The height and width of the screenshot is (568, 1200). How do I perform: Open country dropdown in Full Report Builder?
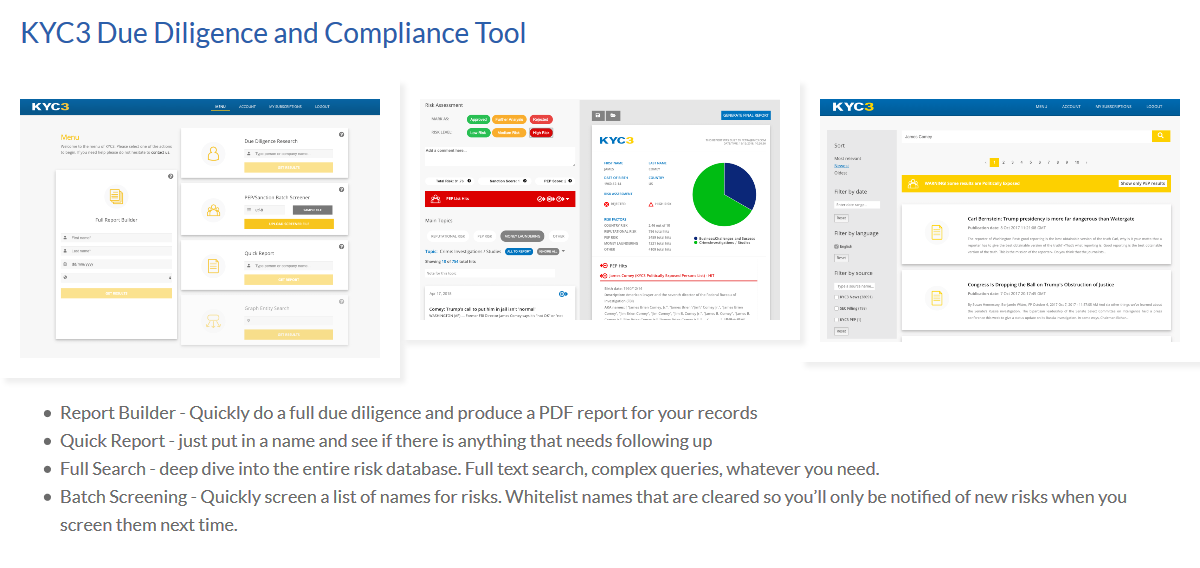coord(116,277)
